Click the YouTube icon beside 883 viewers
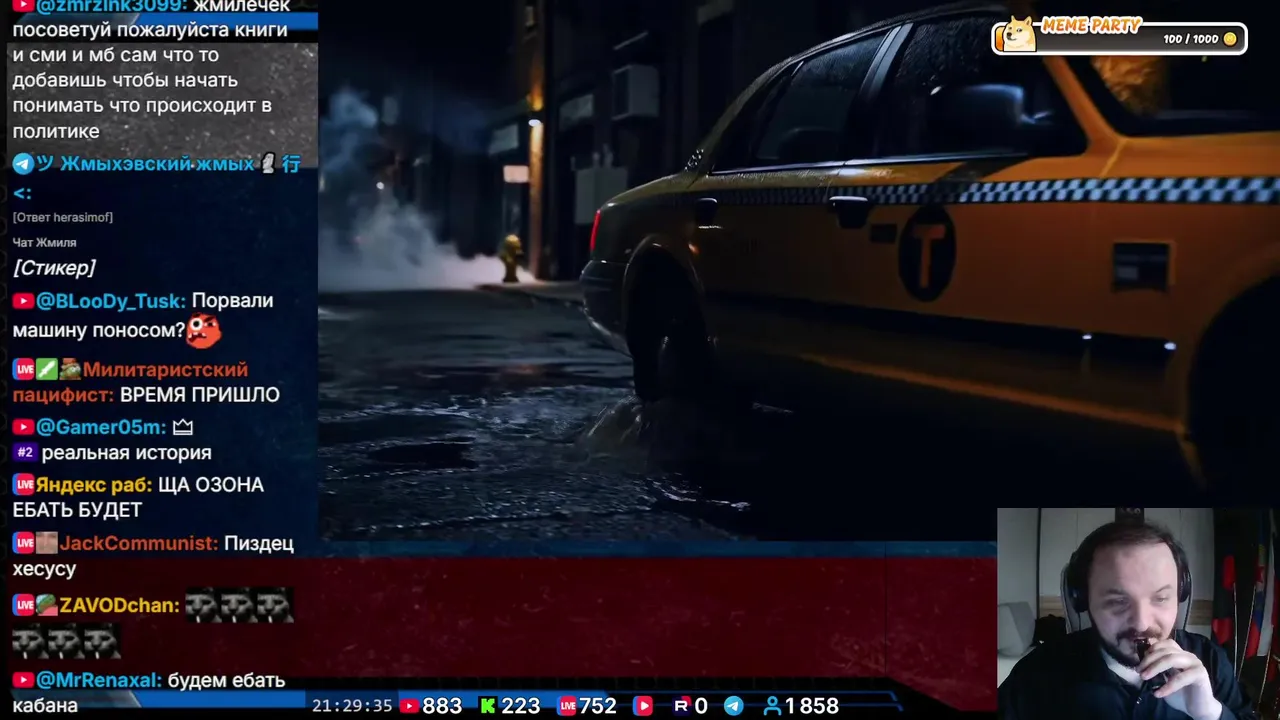The width and height of the screenshot is (1280, 720). click(408, 706)
